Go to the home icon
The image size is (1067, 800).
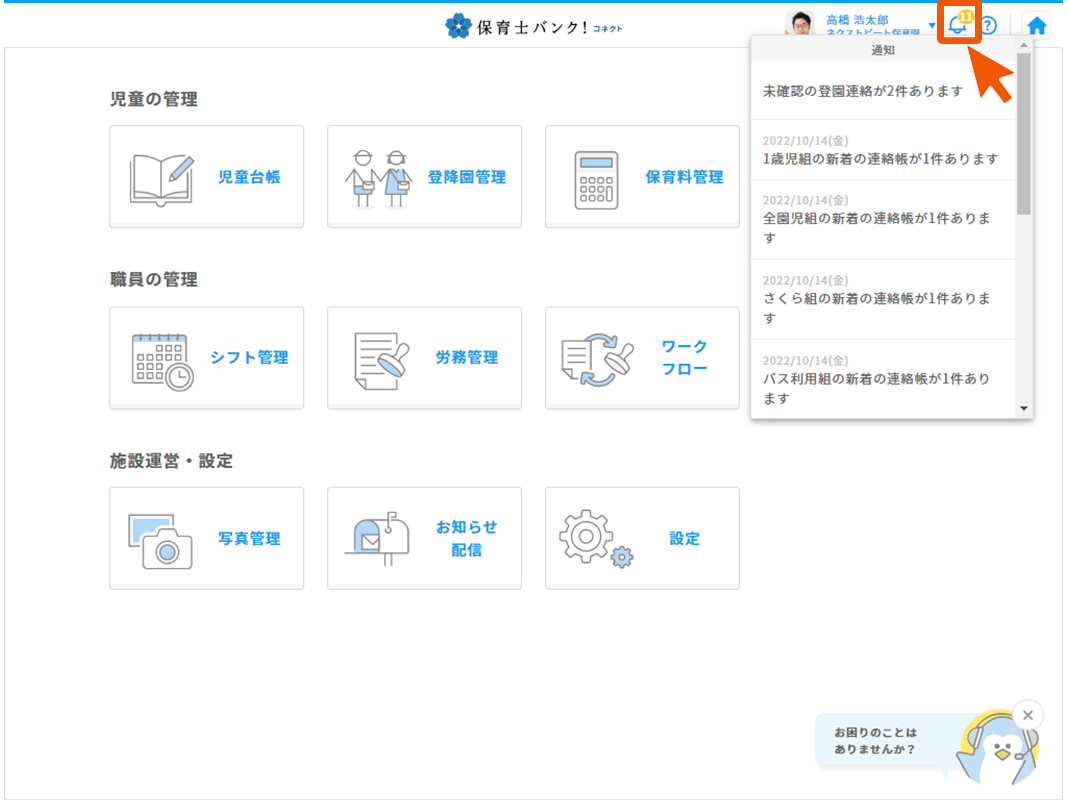[x=1037, y=26]
